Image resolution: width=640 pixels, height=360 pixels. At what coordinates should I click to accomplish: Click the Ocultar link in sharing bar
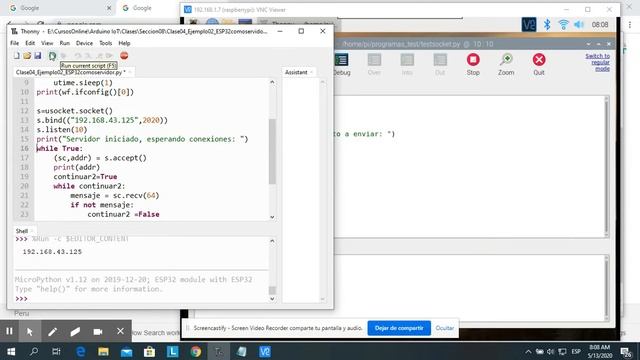(444, 328)
